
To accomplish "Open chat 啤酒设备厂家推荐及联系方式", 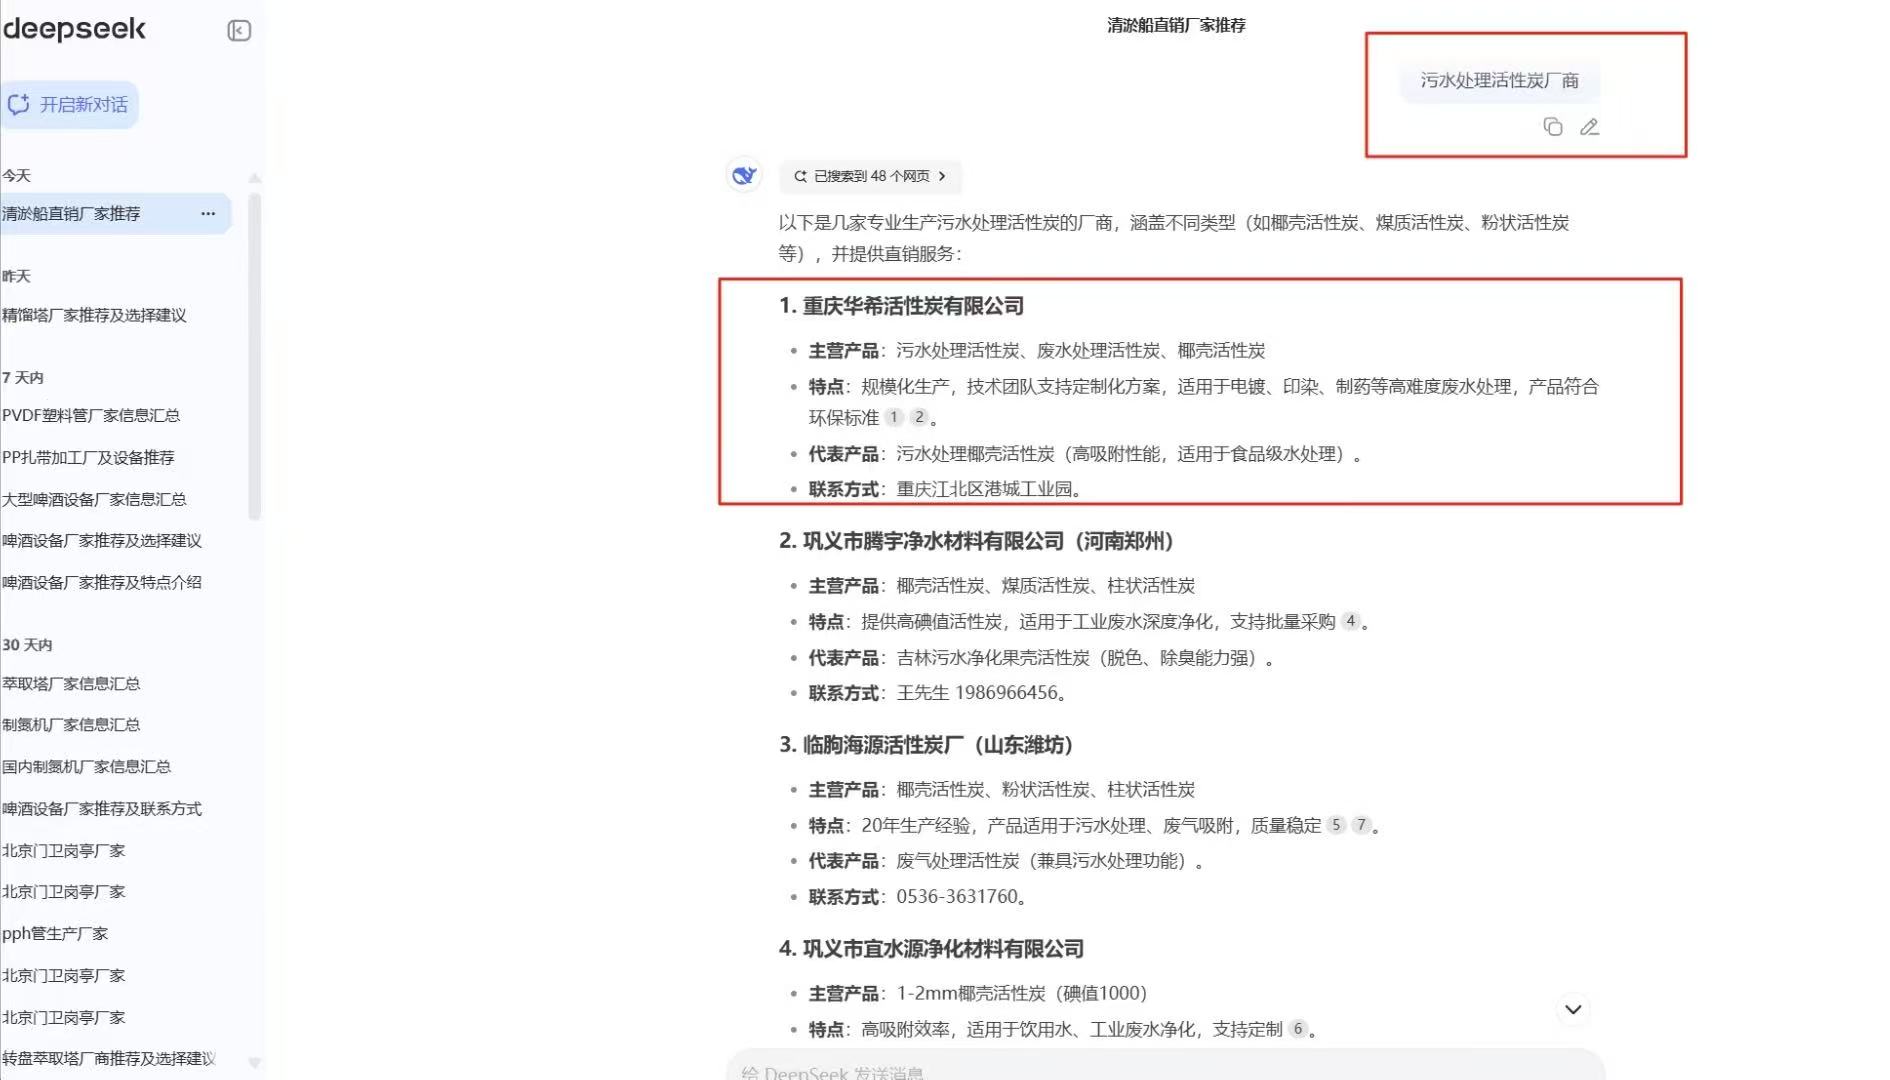I will tap(102, 809).
